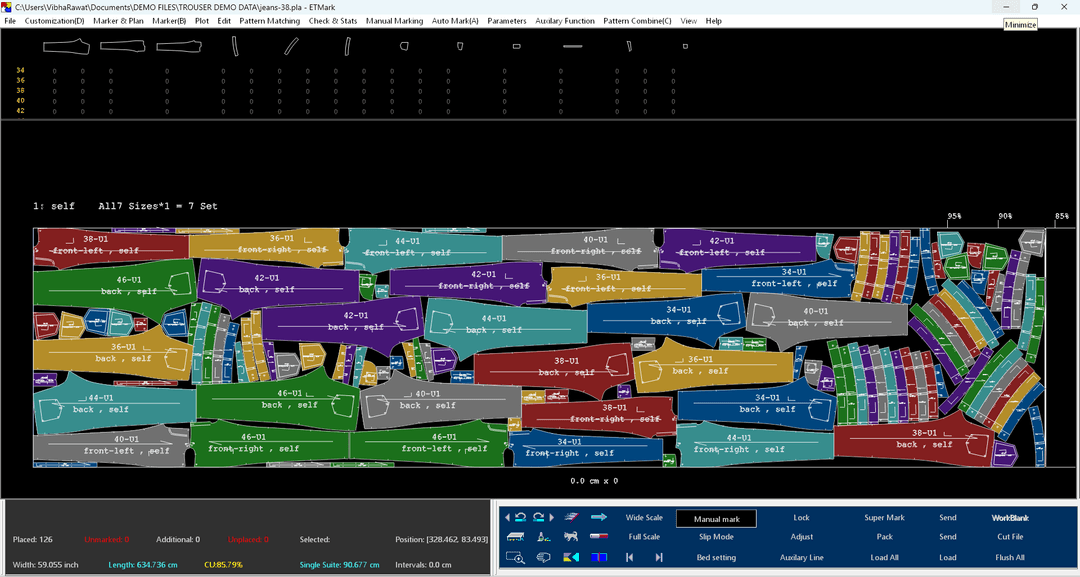Viewport: 1080px width, 577px height.
Task: Click the rotate clockwise arrow icon
Action: pyautogui.click(x=537, y=518)
